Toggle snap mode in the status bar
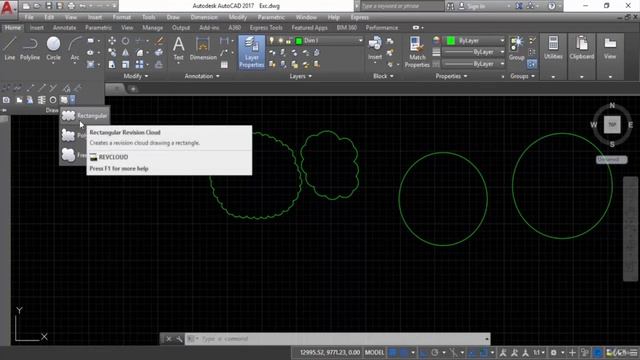The height and width of the screenshot is (360, 640). coord(404,352)
